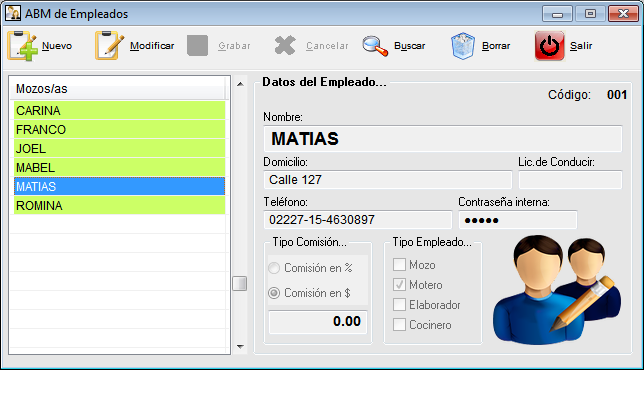The image size is (644, 400).
Task: Click the Nuevo button label
Action: point(57,46)
